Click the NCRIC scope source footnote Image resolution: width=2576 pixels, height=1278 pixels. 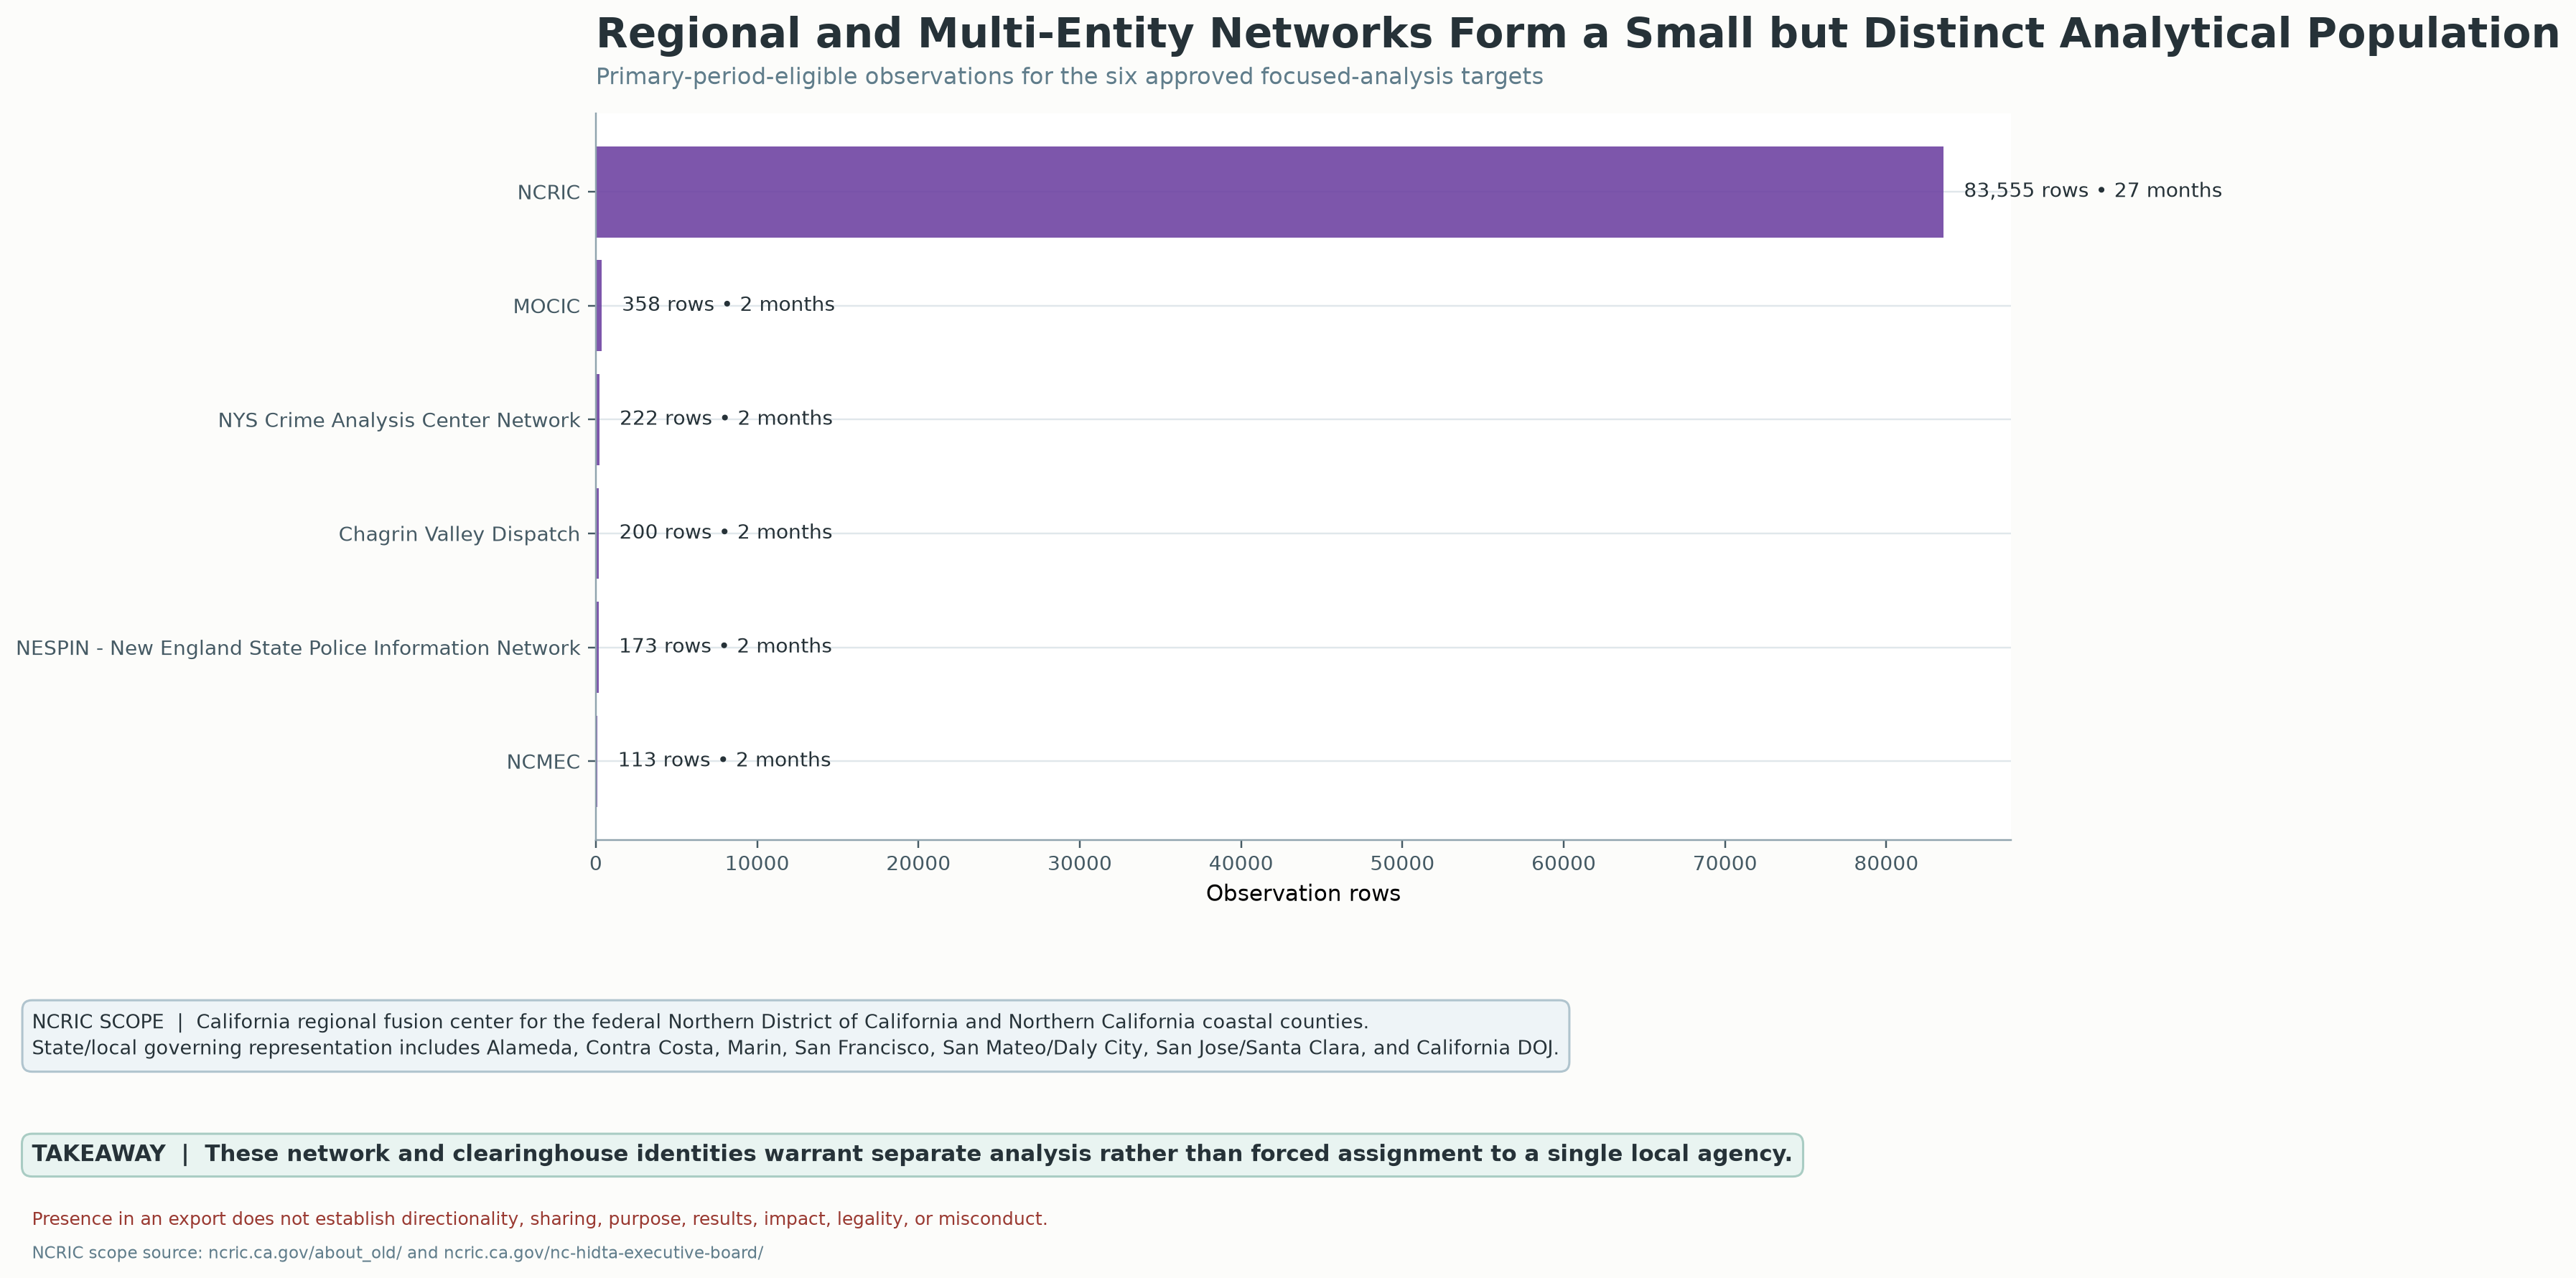(397, 1254)
